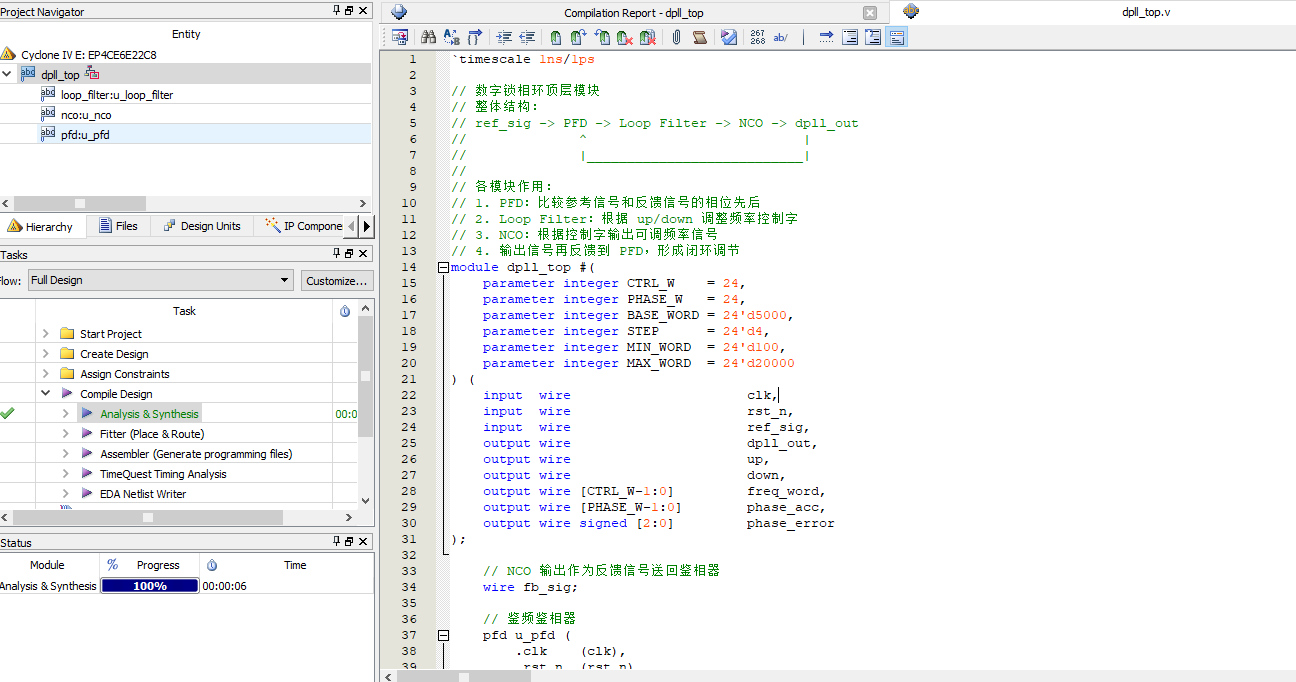
Task: Select the Hierarchy tab
Action: [40, 226]
